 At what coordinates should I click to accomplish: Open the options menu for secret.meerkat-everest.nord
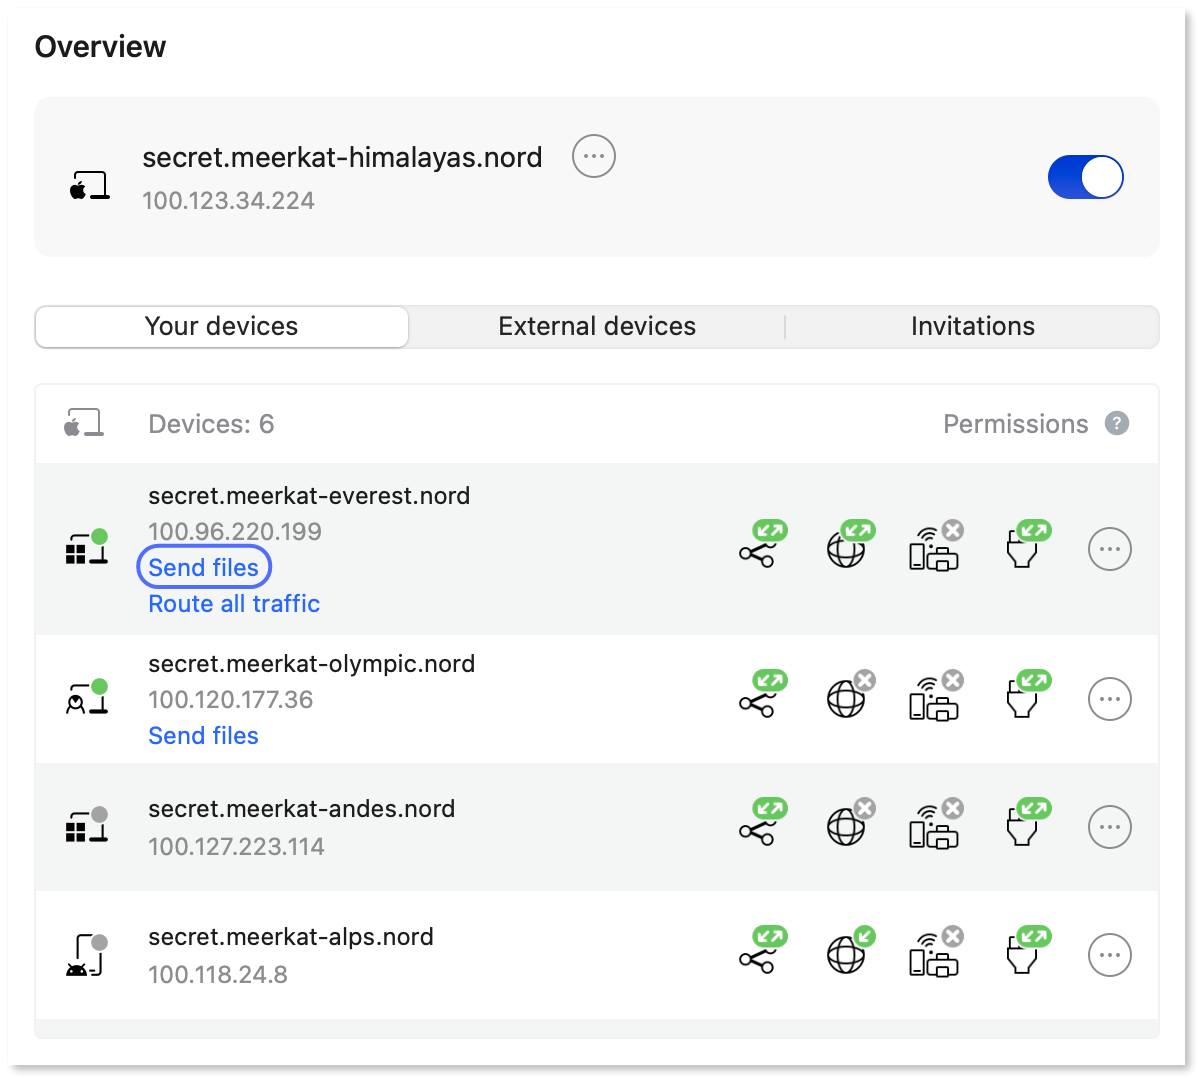1109,549
